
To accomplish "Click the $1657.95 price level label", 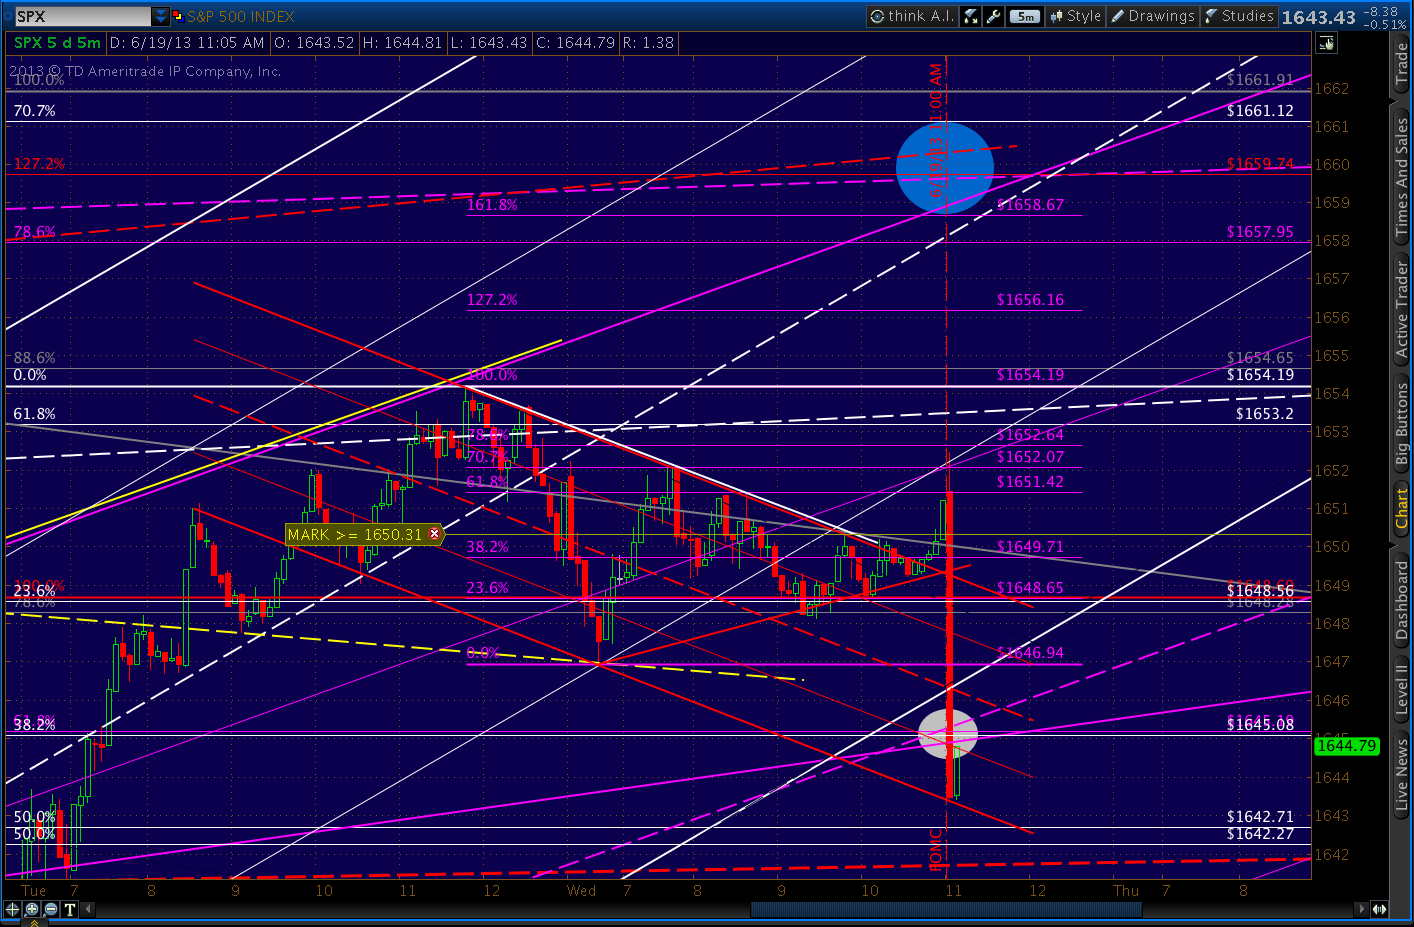I will tap(1260, 232).
